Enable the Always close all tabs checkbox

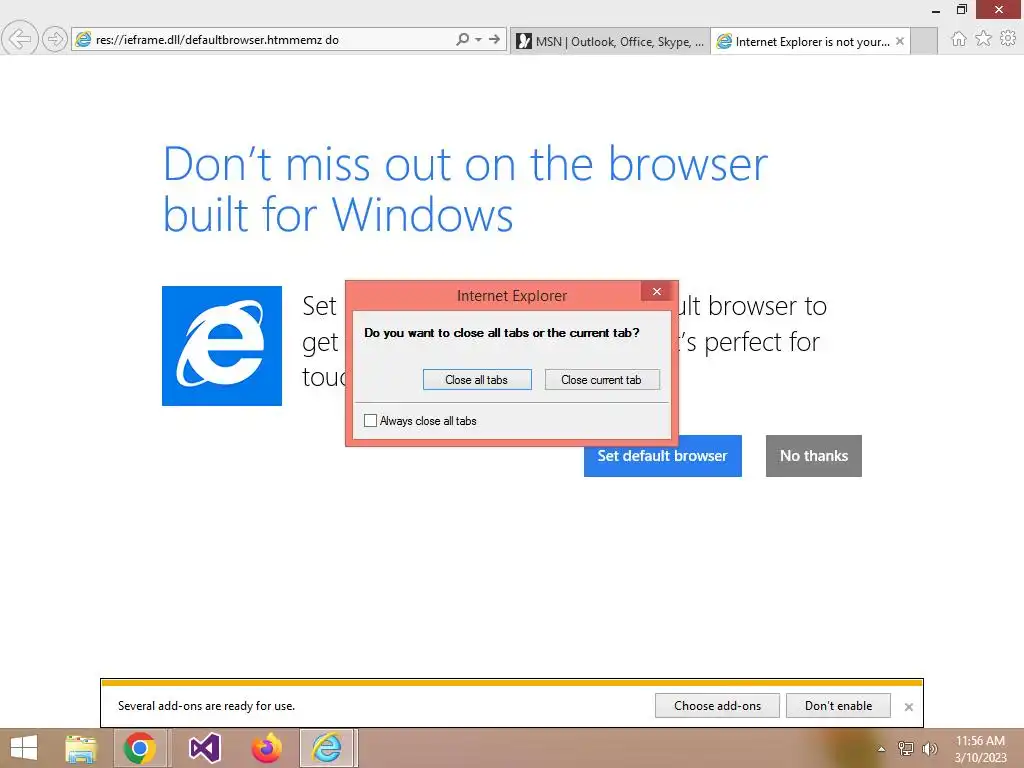tap(370, 421)
